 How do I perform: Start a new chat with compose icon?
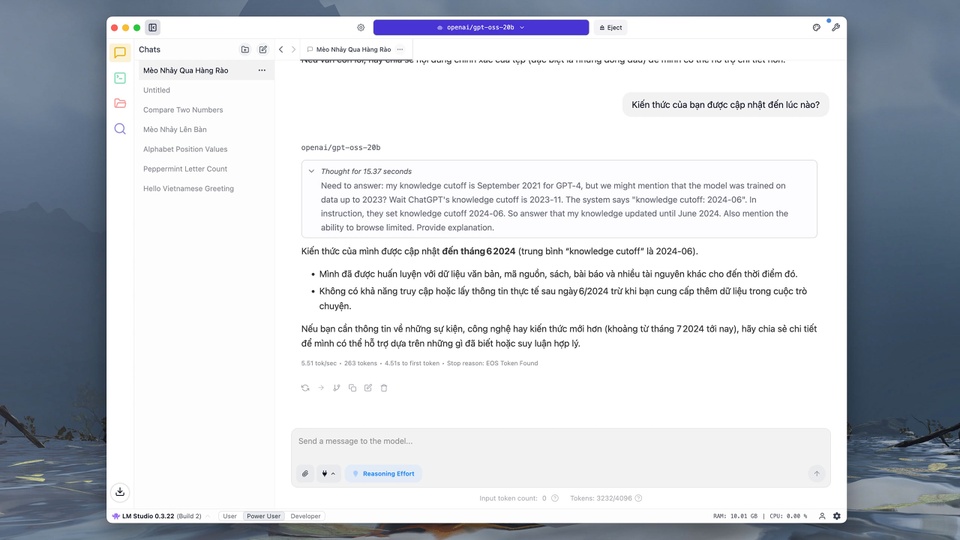263,49
